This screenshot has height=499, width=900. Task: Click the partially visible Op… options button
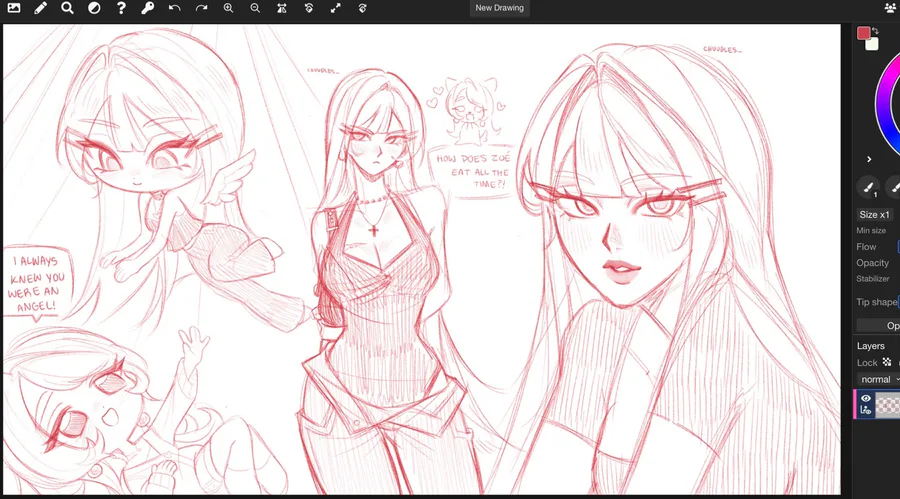(x=879, y=326)
